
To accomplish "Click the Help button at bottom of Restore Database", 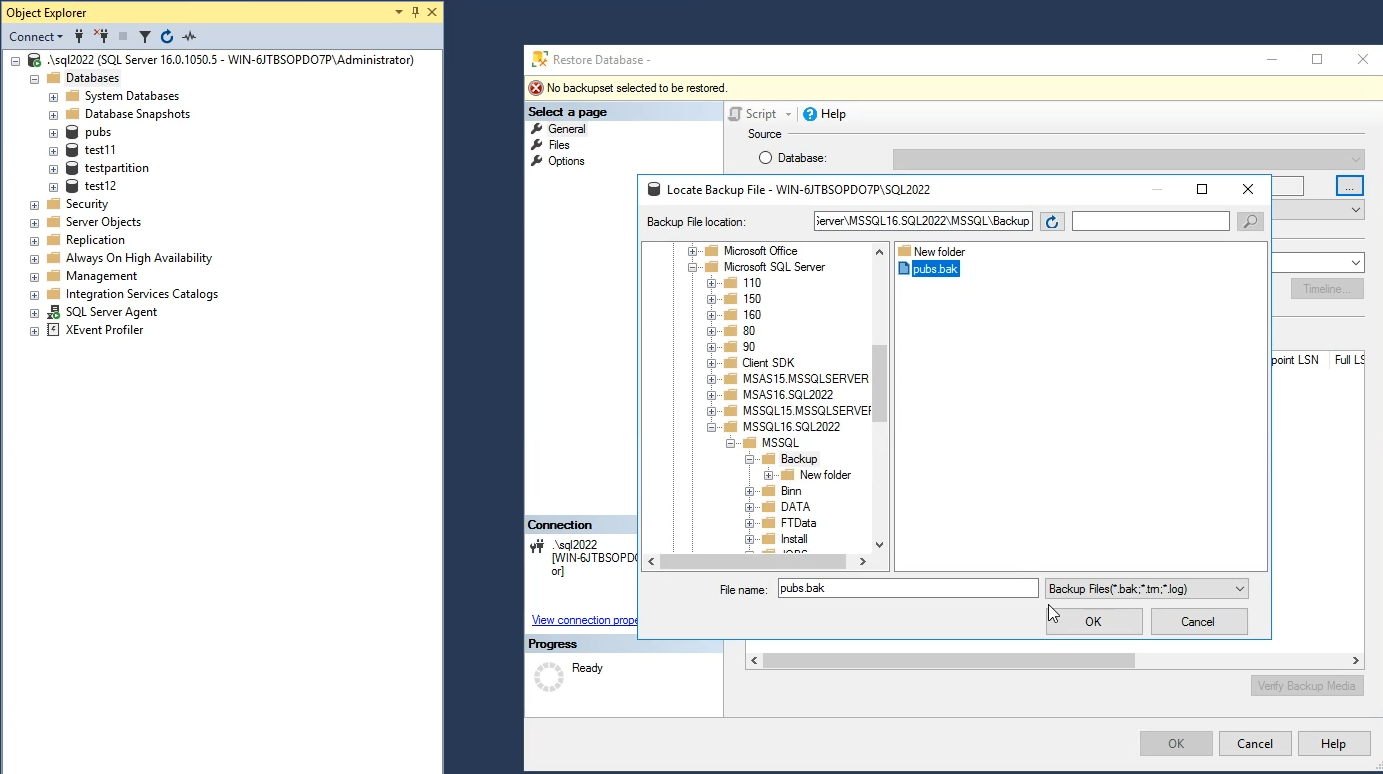I will [x=1333, y=744].
